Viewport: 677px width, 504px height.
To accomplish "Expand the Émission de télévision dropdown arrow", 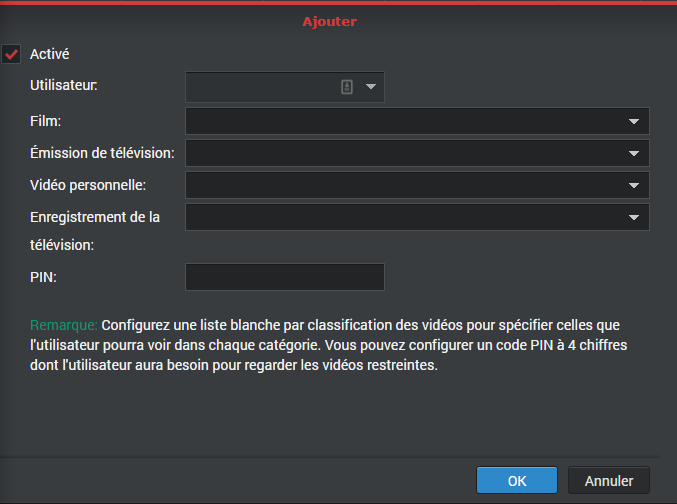I will [634, 153].
